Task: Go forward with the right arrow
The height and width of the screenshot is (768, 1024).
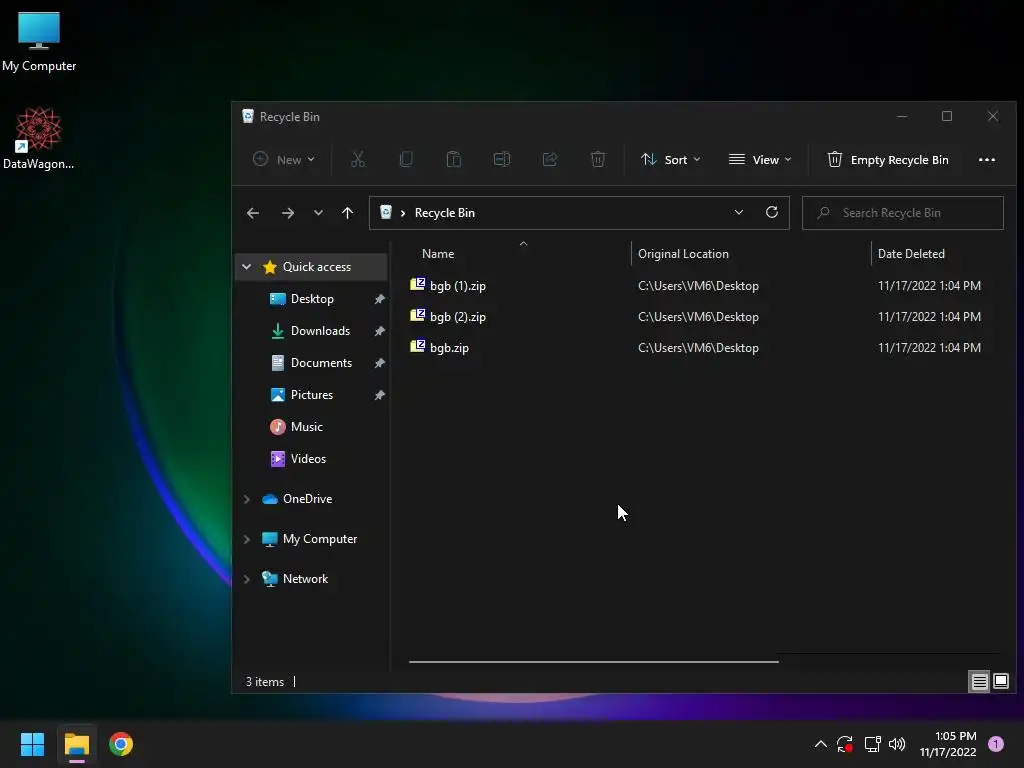Action: click(x=287, y=213)
